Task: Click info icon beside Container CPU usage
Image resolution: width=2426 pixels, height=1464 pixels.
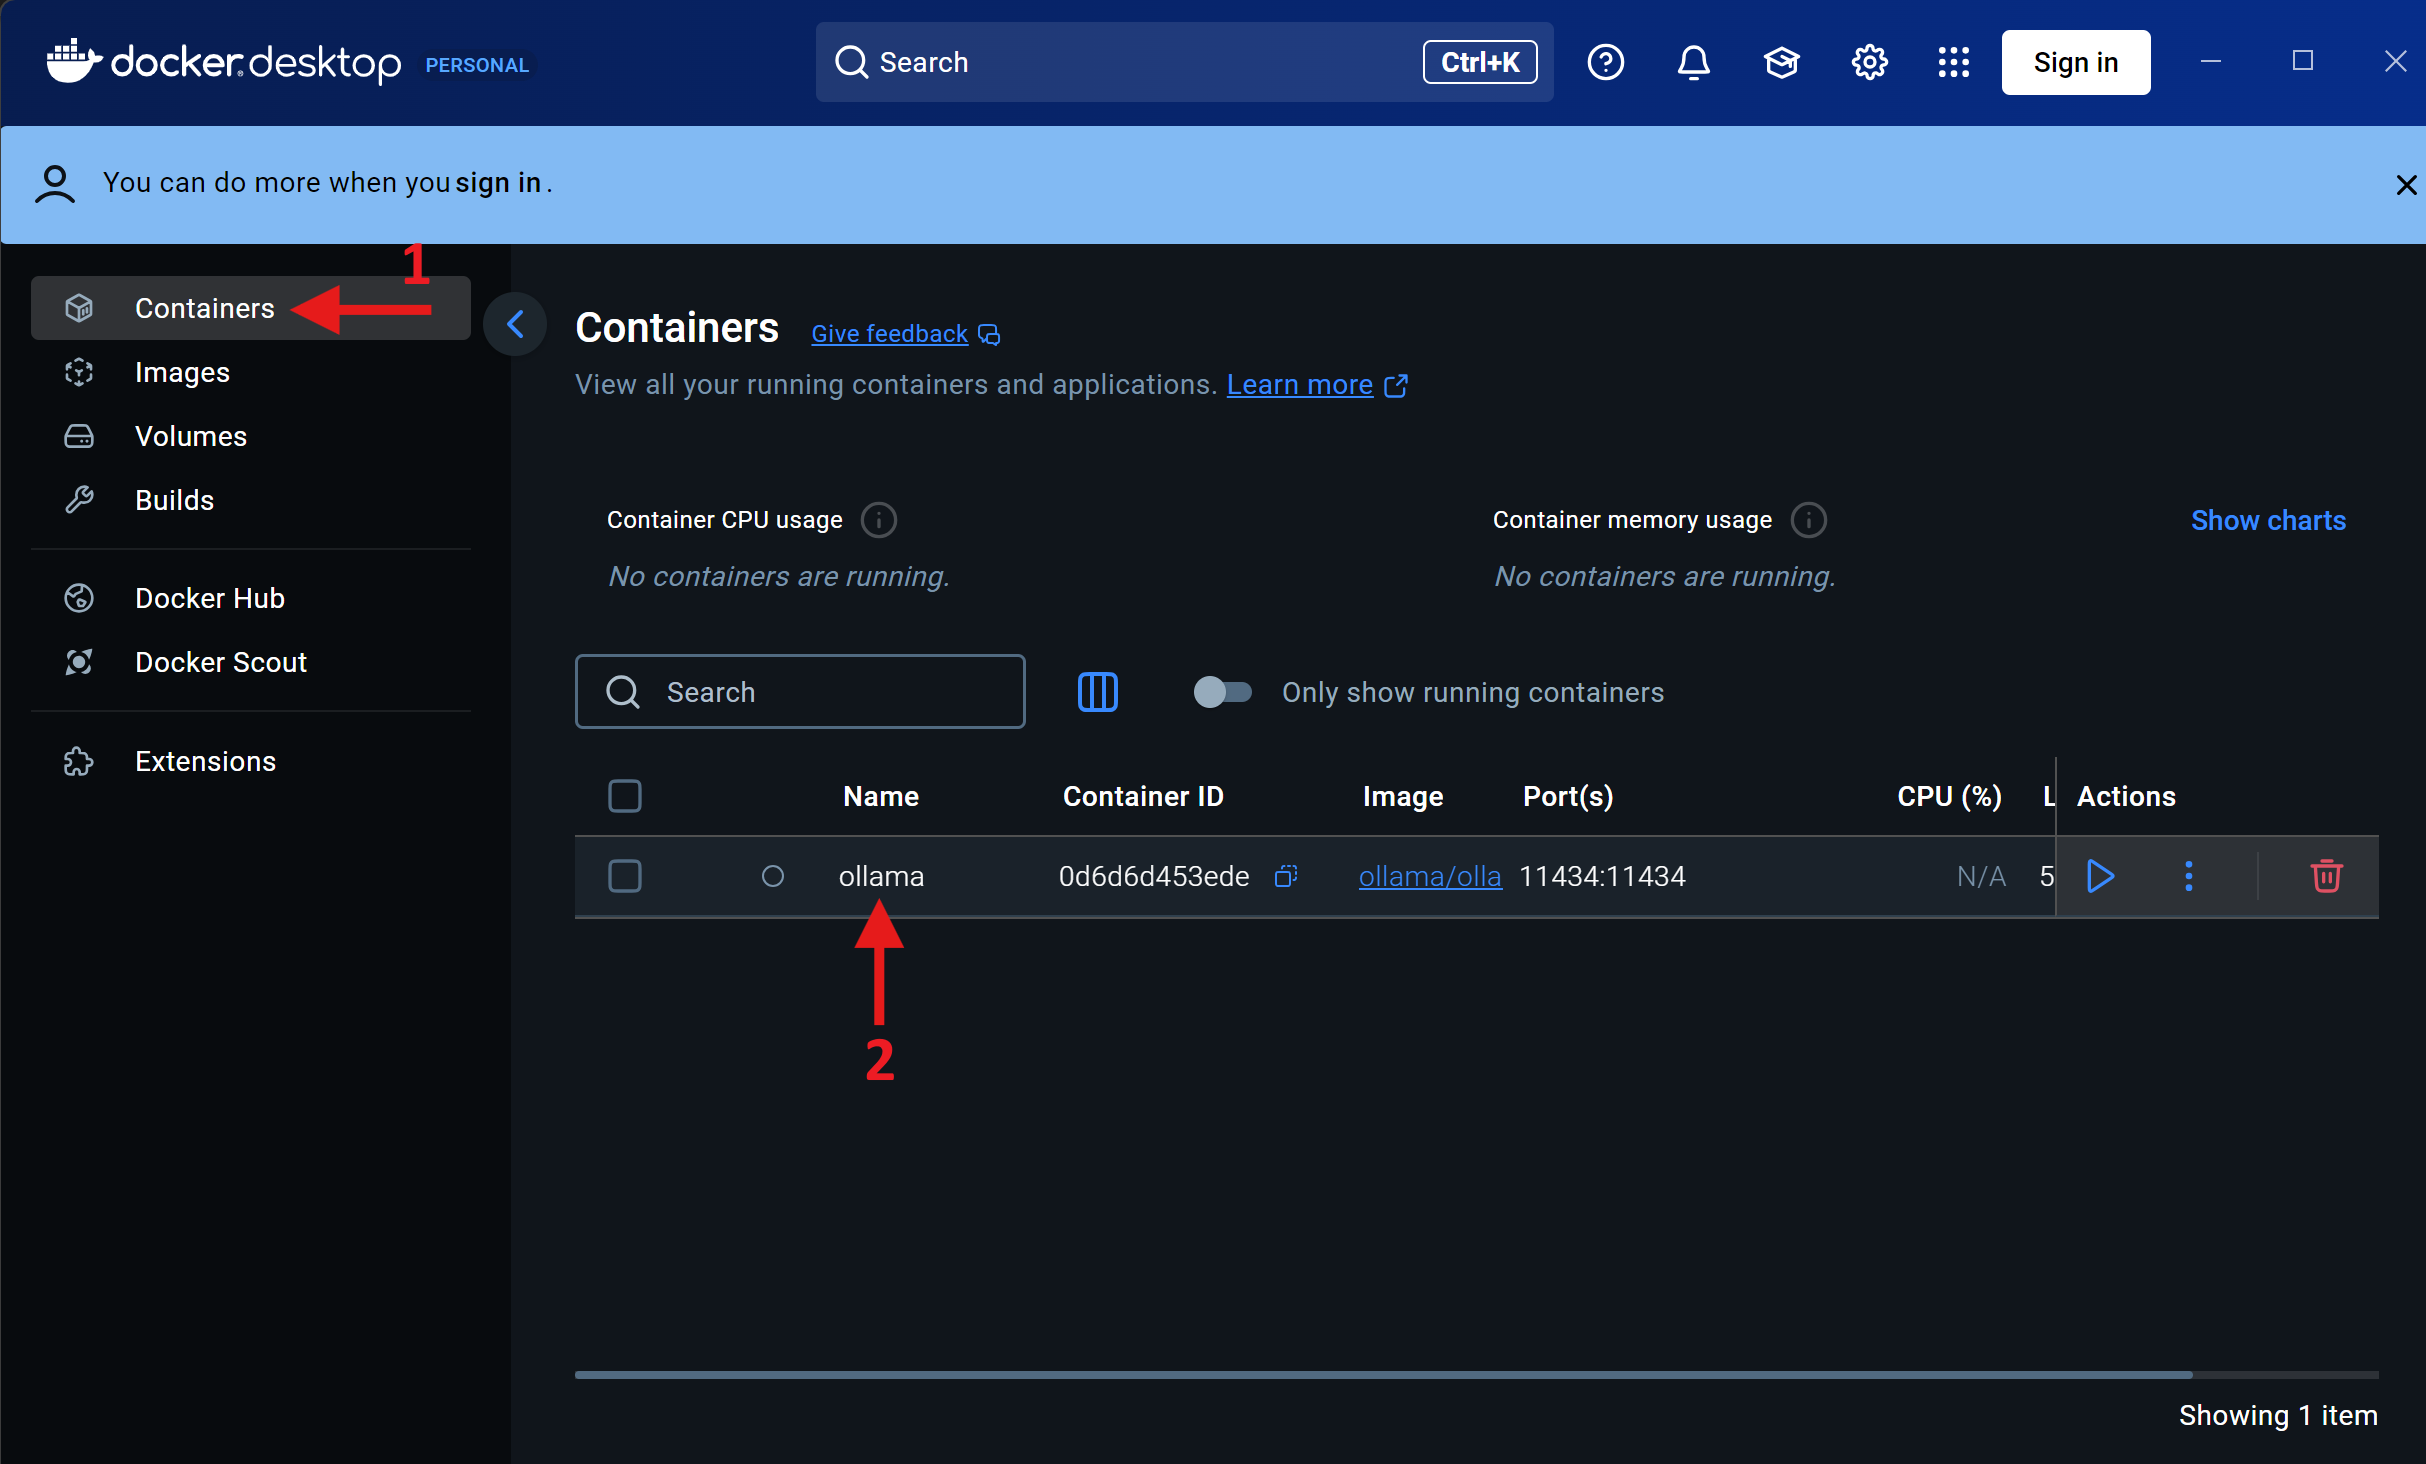Action: (879, 520)
